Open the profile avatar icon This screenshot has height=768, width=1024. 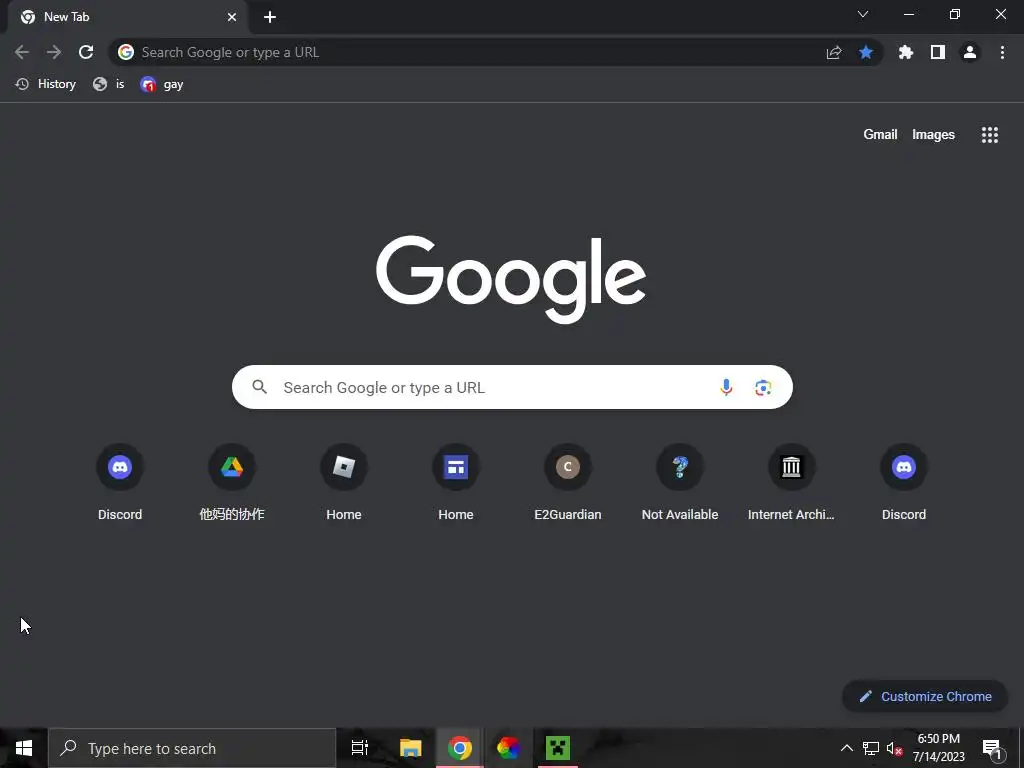970,52
